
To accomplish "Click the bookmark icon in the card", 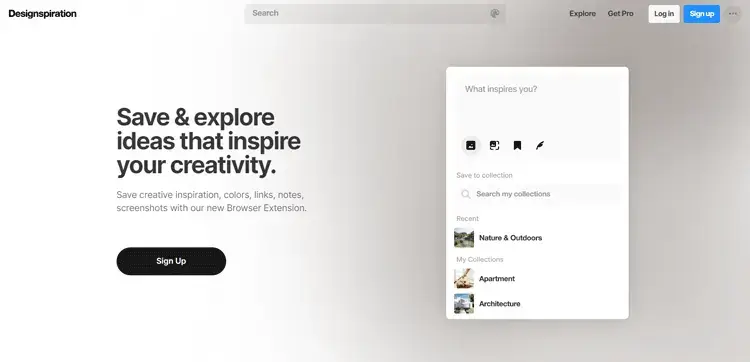I will tap(517, 145).
